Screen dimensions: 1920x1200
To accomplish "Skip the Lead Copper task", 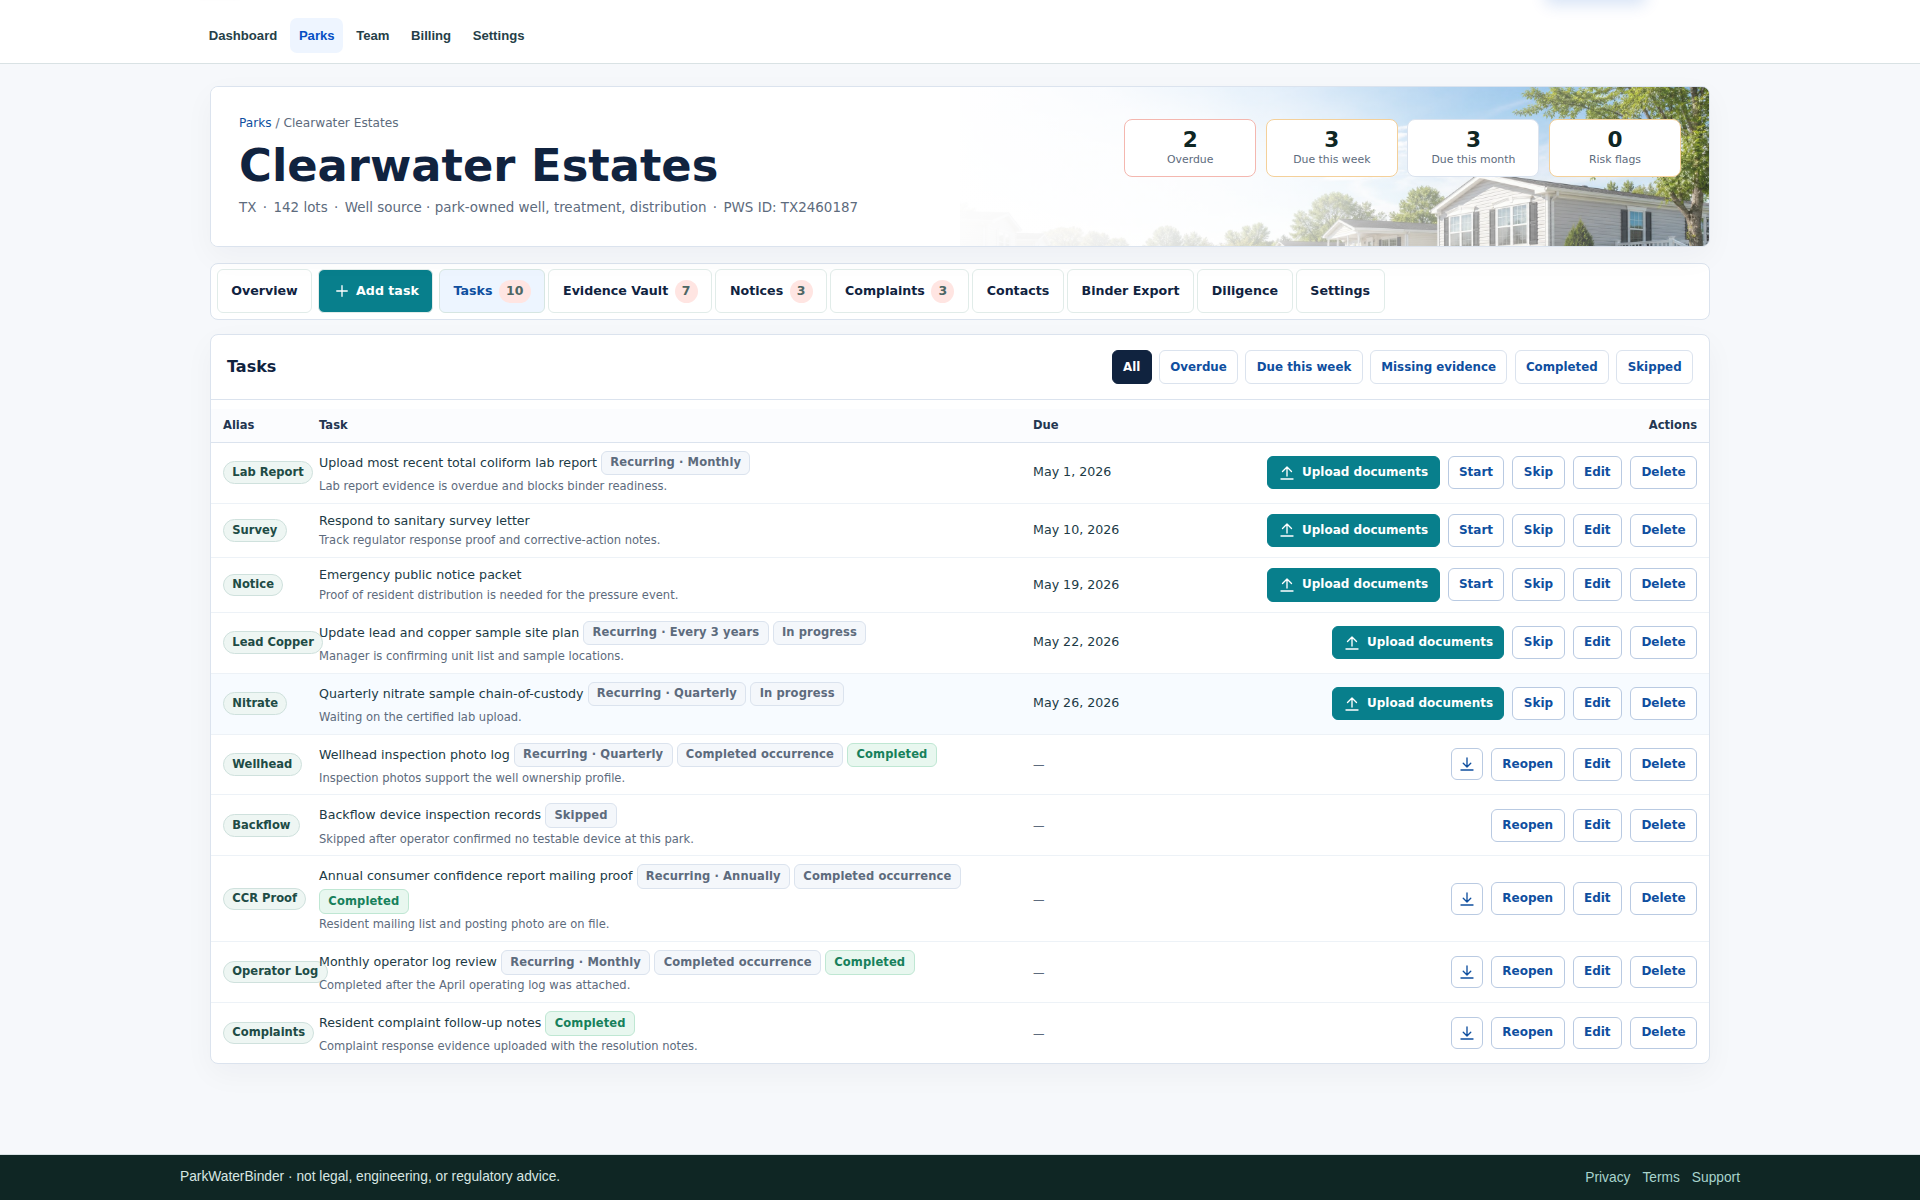I will (1538, 642).
